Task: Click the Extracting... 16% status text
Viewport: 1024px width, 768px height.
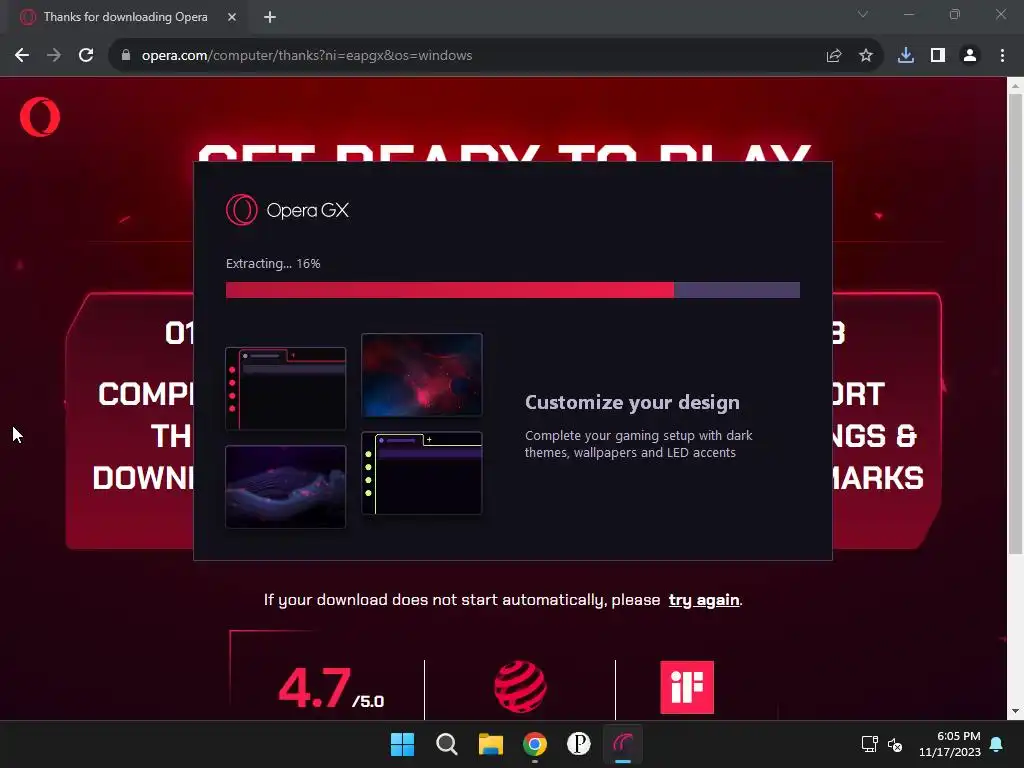Action: pyautogui.click(x=273, y=264)
